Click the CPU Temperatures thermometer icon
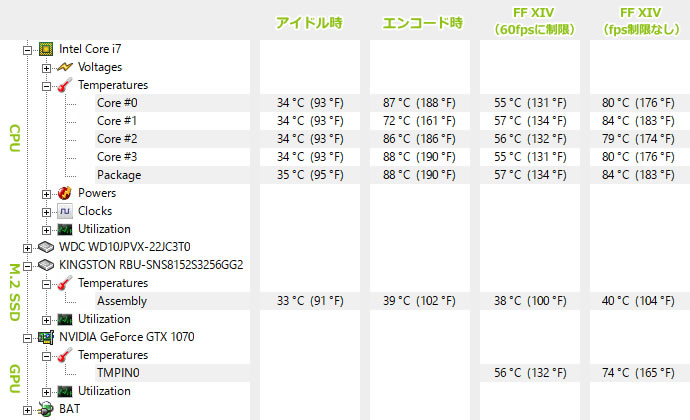The image size is (690, 420). 65,85
